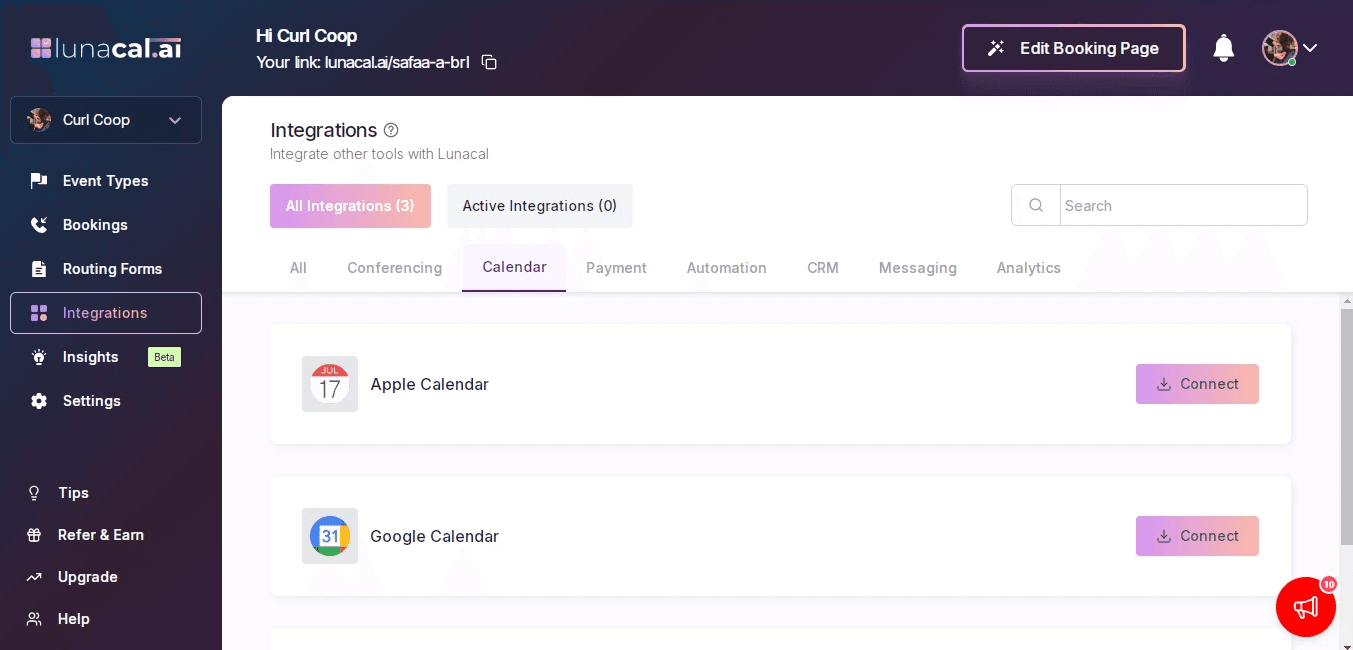This screenshot has height=650, width=1353.
Task: Click the search magnifier icon
Action: click(1036, 205)
